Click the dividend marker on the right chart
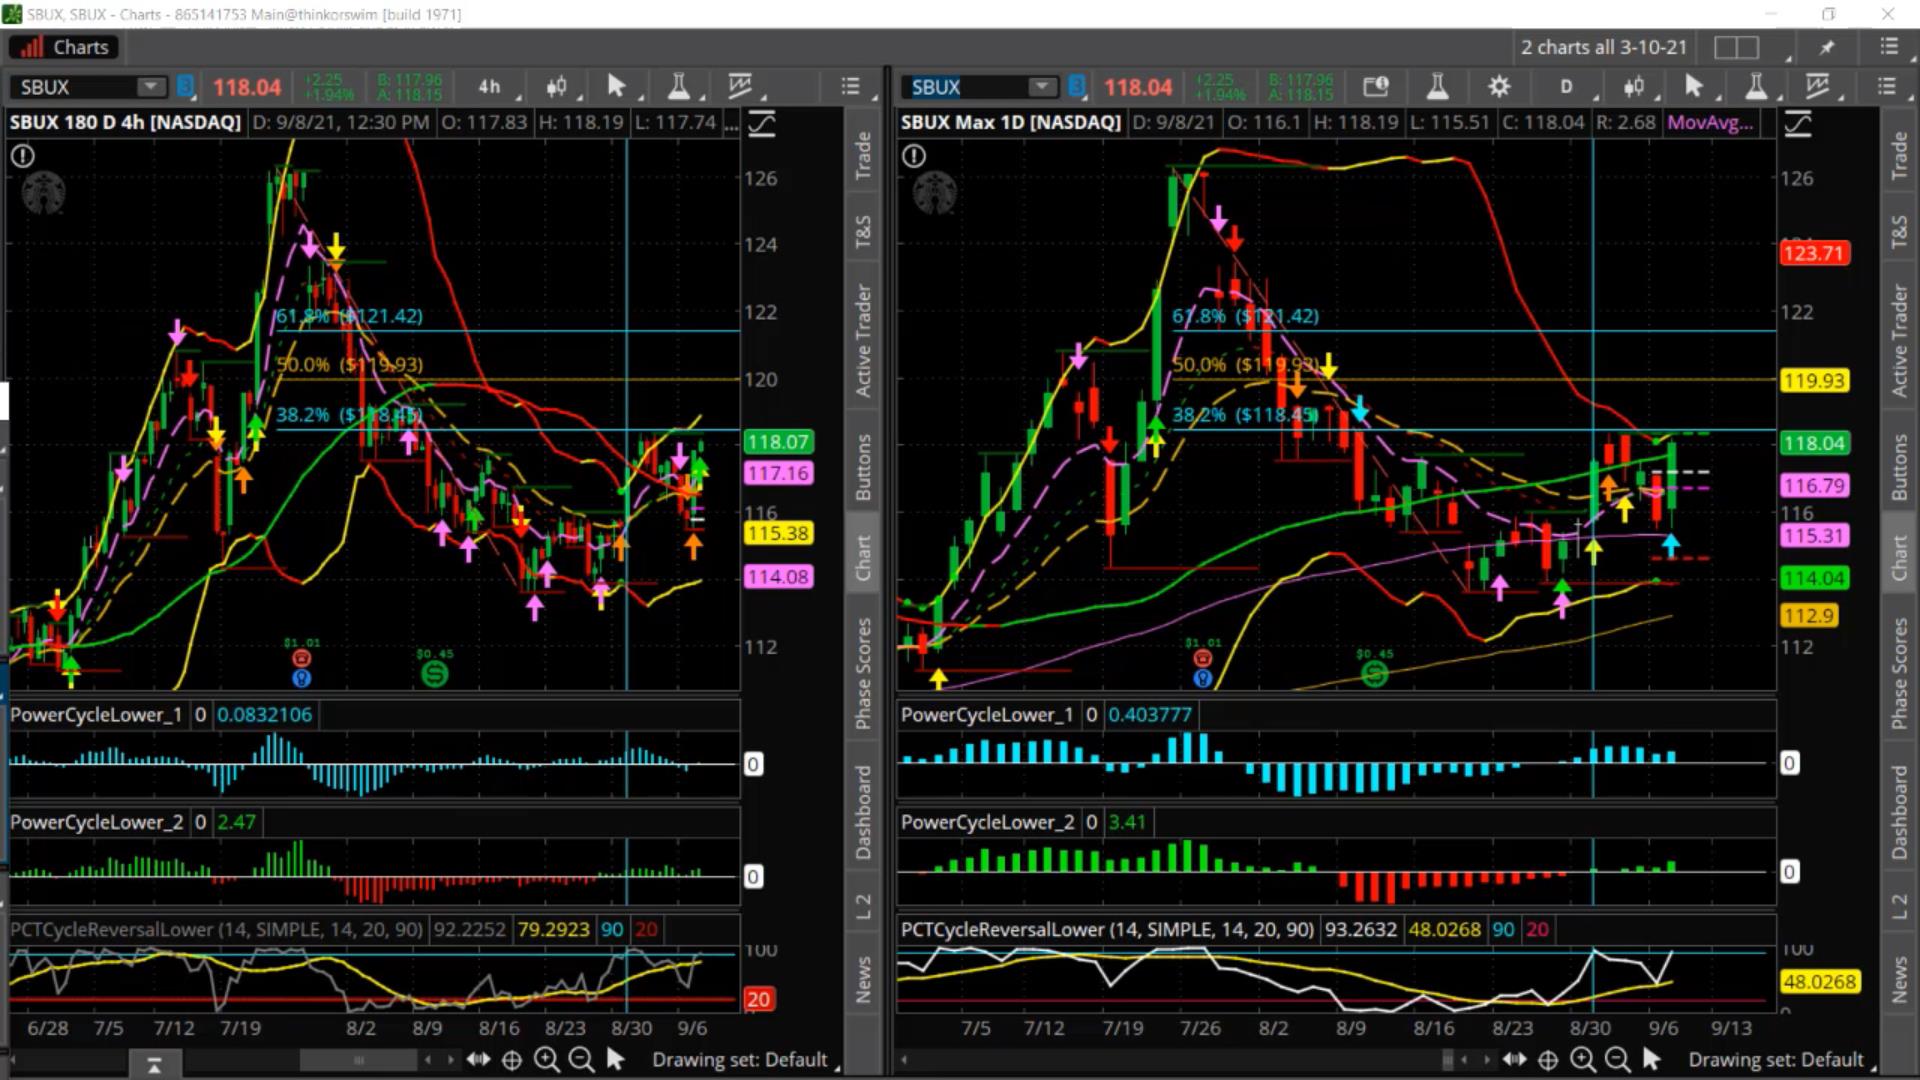Screen dimensions: 1920x1080 pyautogui.click(x=1375, y=675)
